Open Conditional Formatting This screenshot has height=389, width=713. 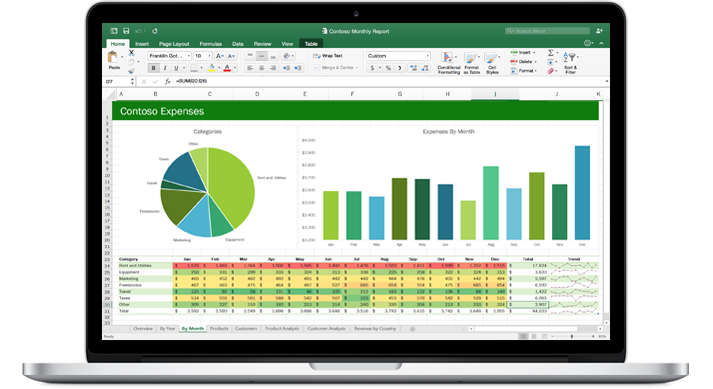point(449,63)
